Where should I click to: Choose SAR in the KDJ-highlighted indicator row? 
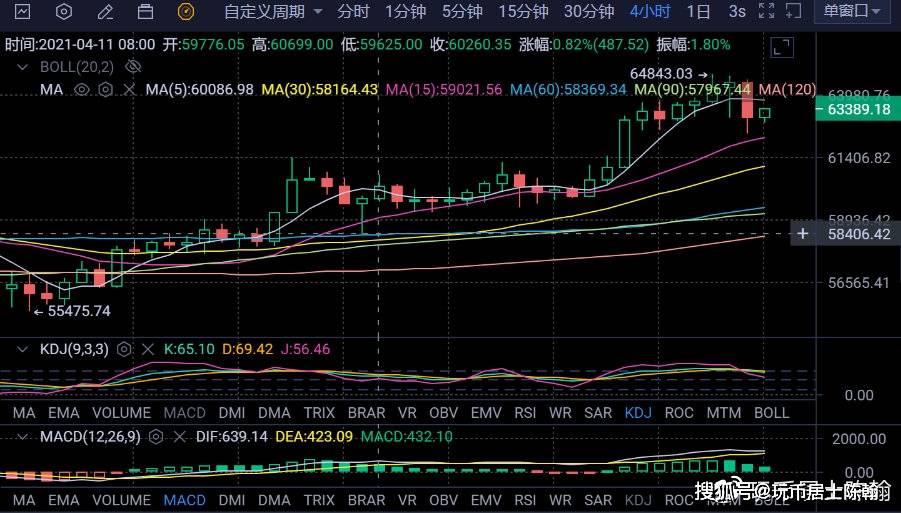(598, 413)
